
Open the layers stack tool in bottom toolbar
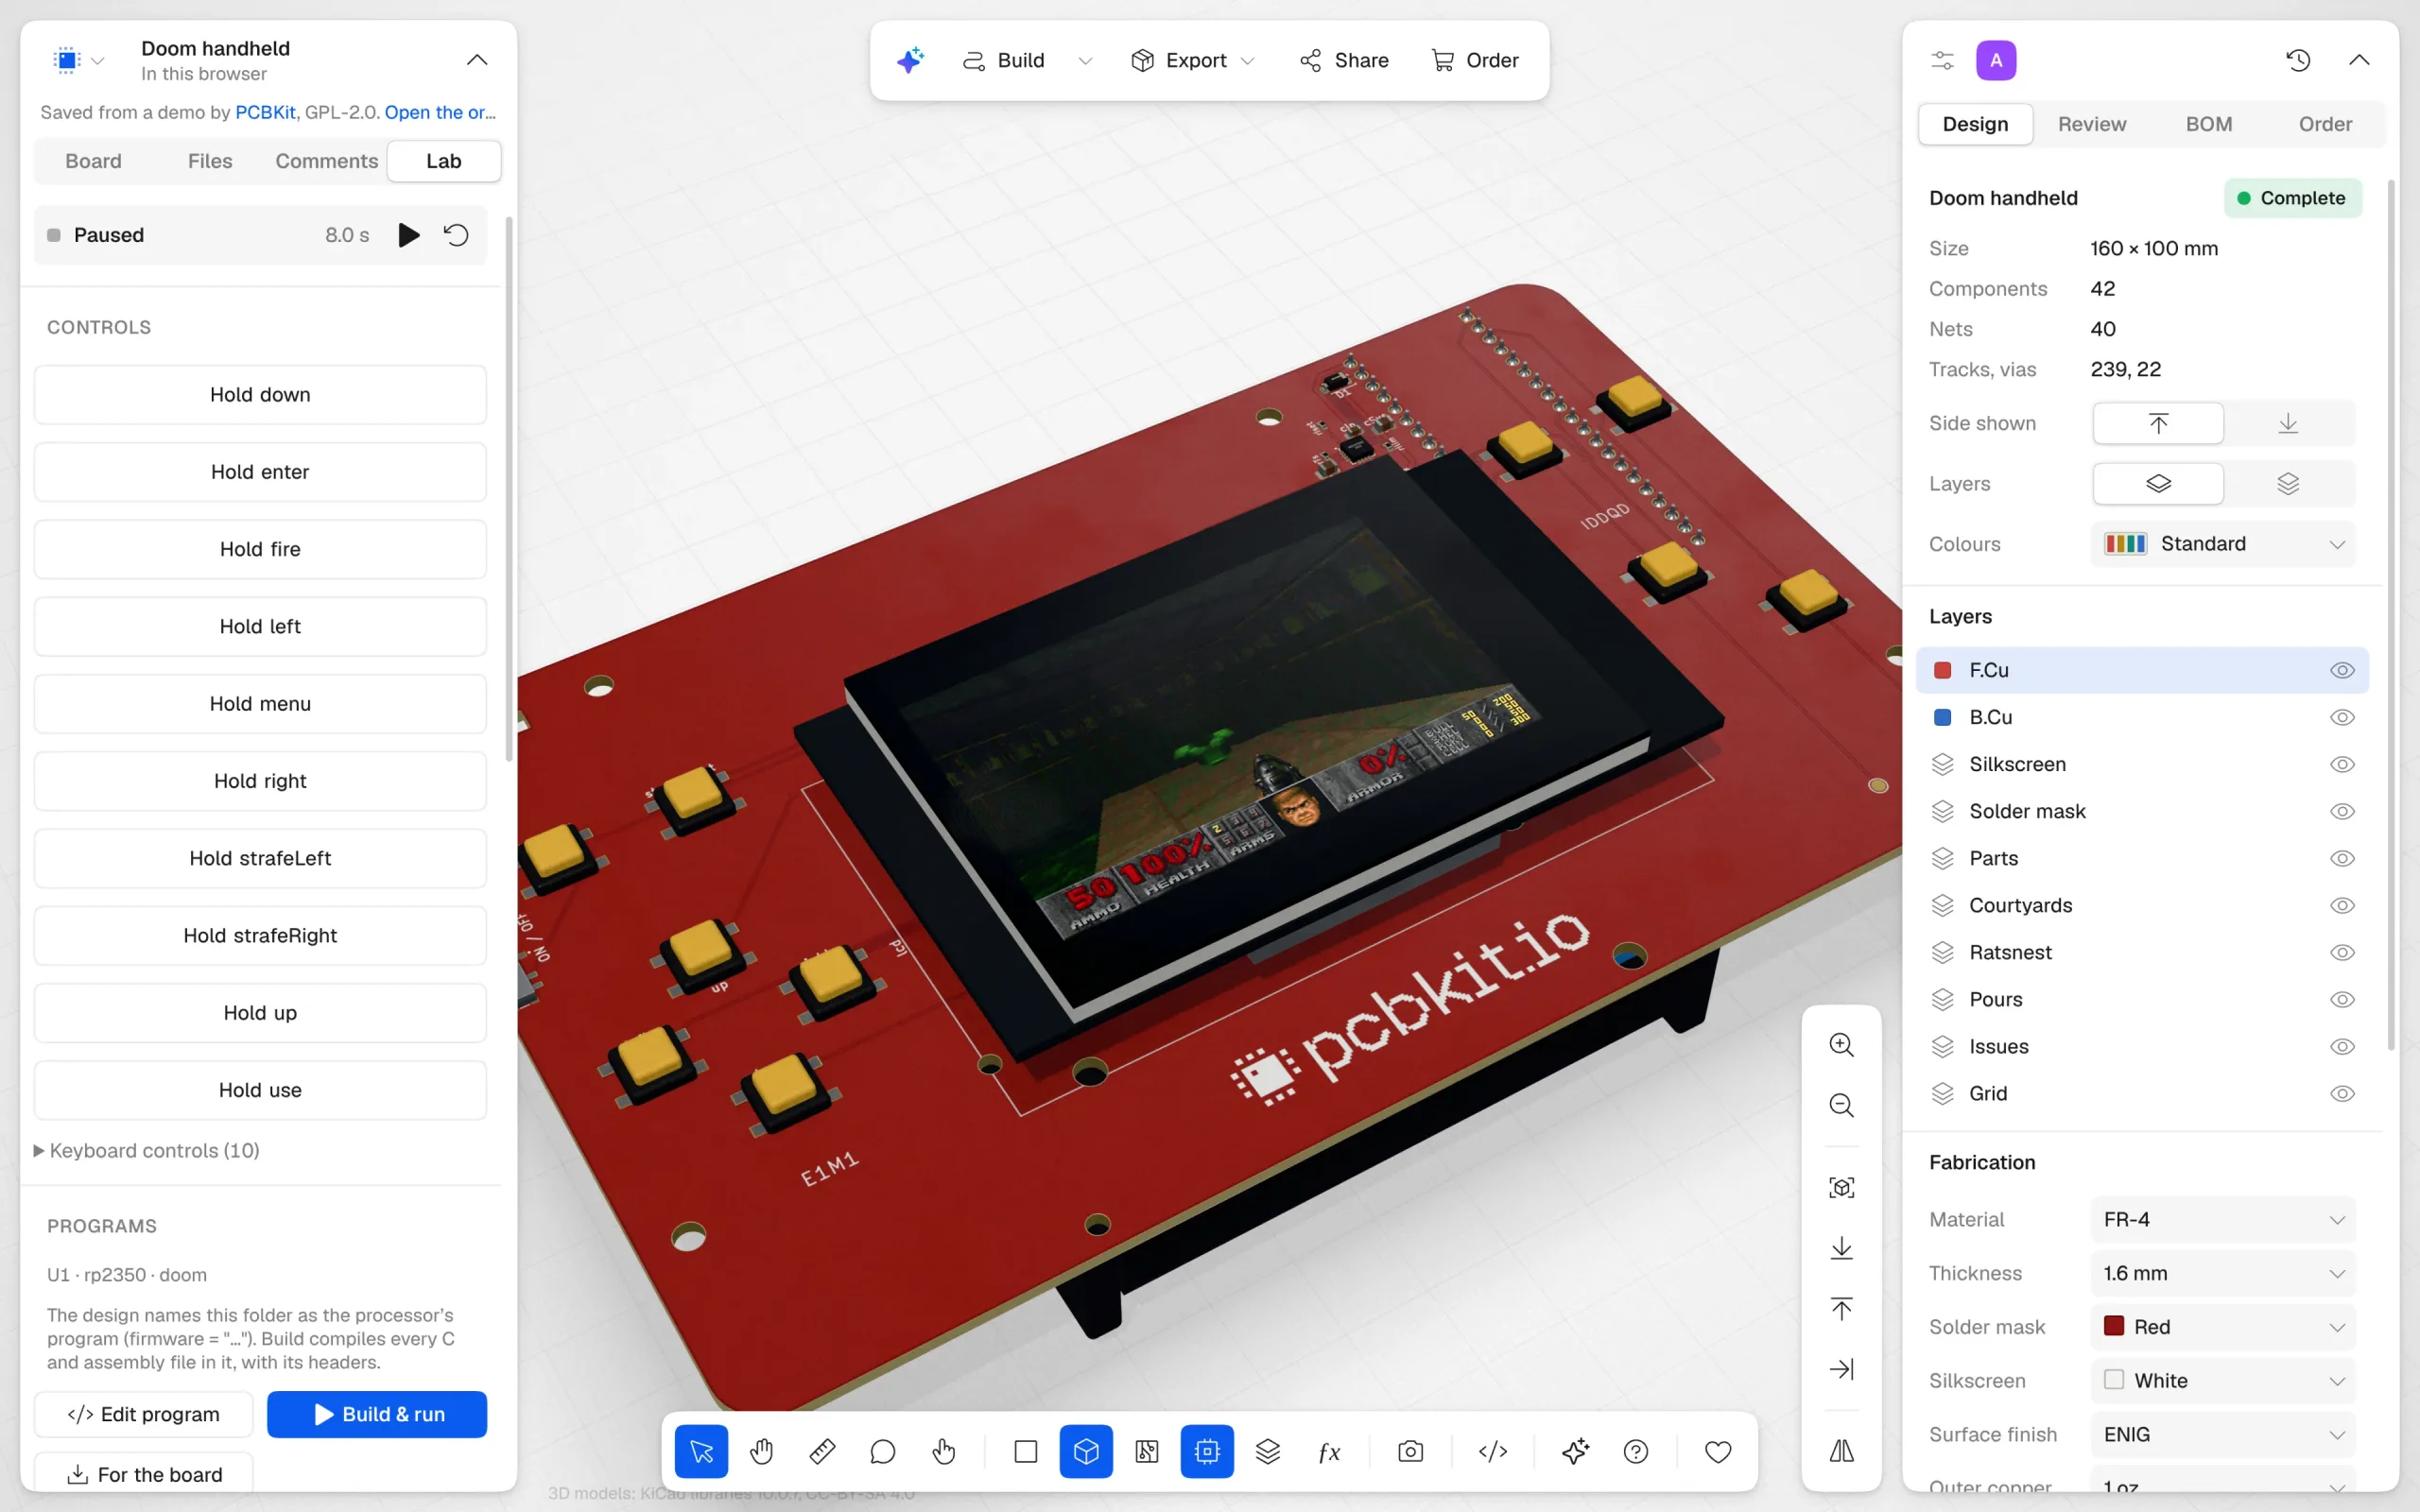(1267, 1451)
